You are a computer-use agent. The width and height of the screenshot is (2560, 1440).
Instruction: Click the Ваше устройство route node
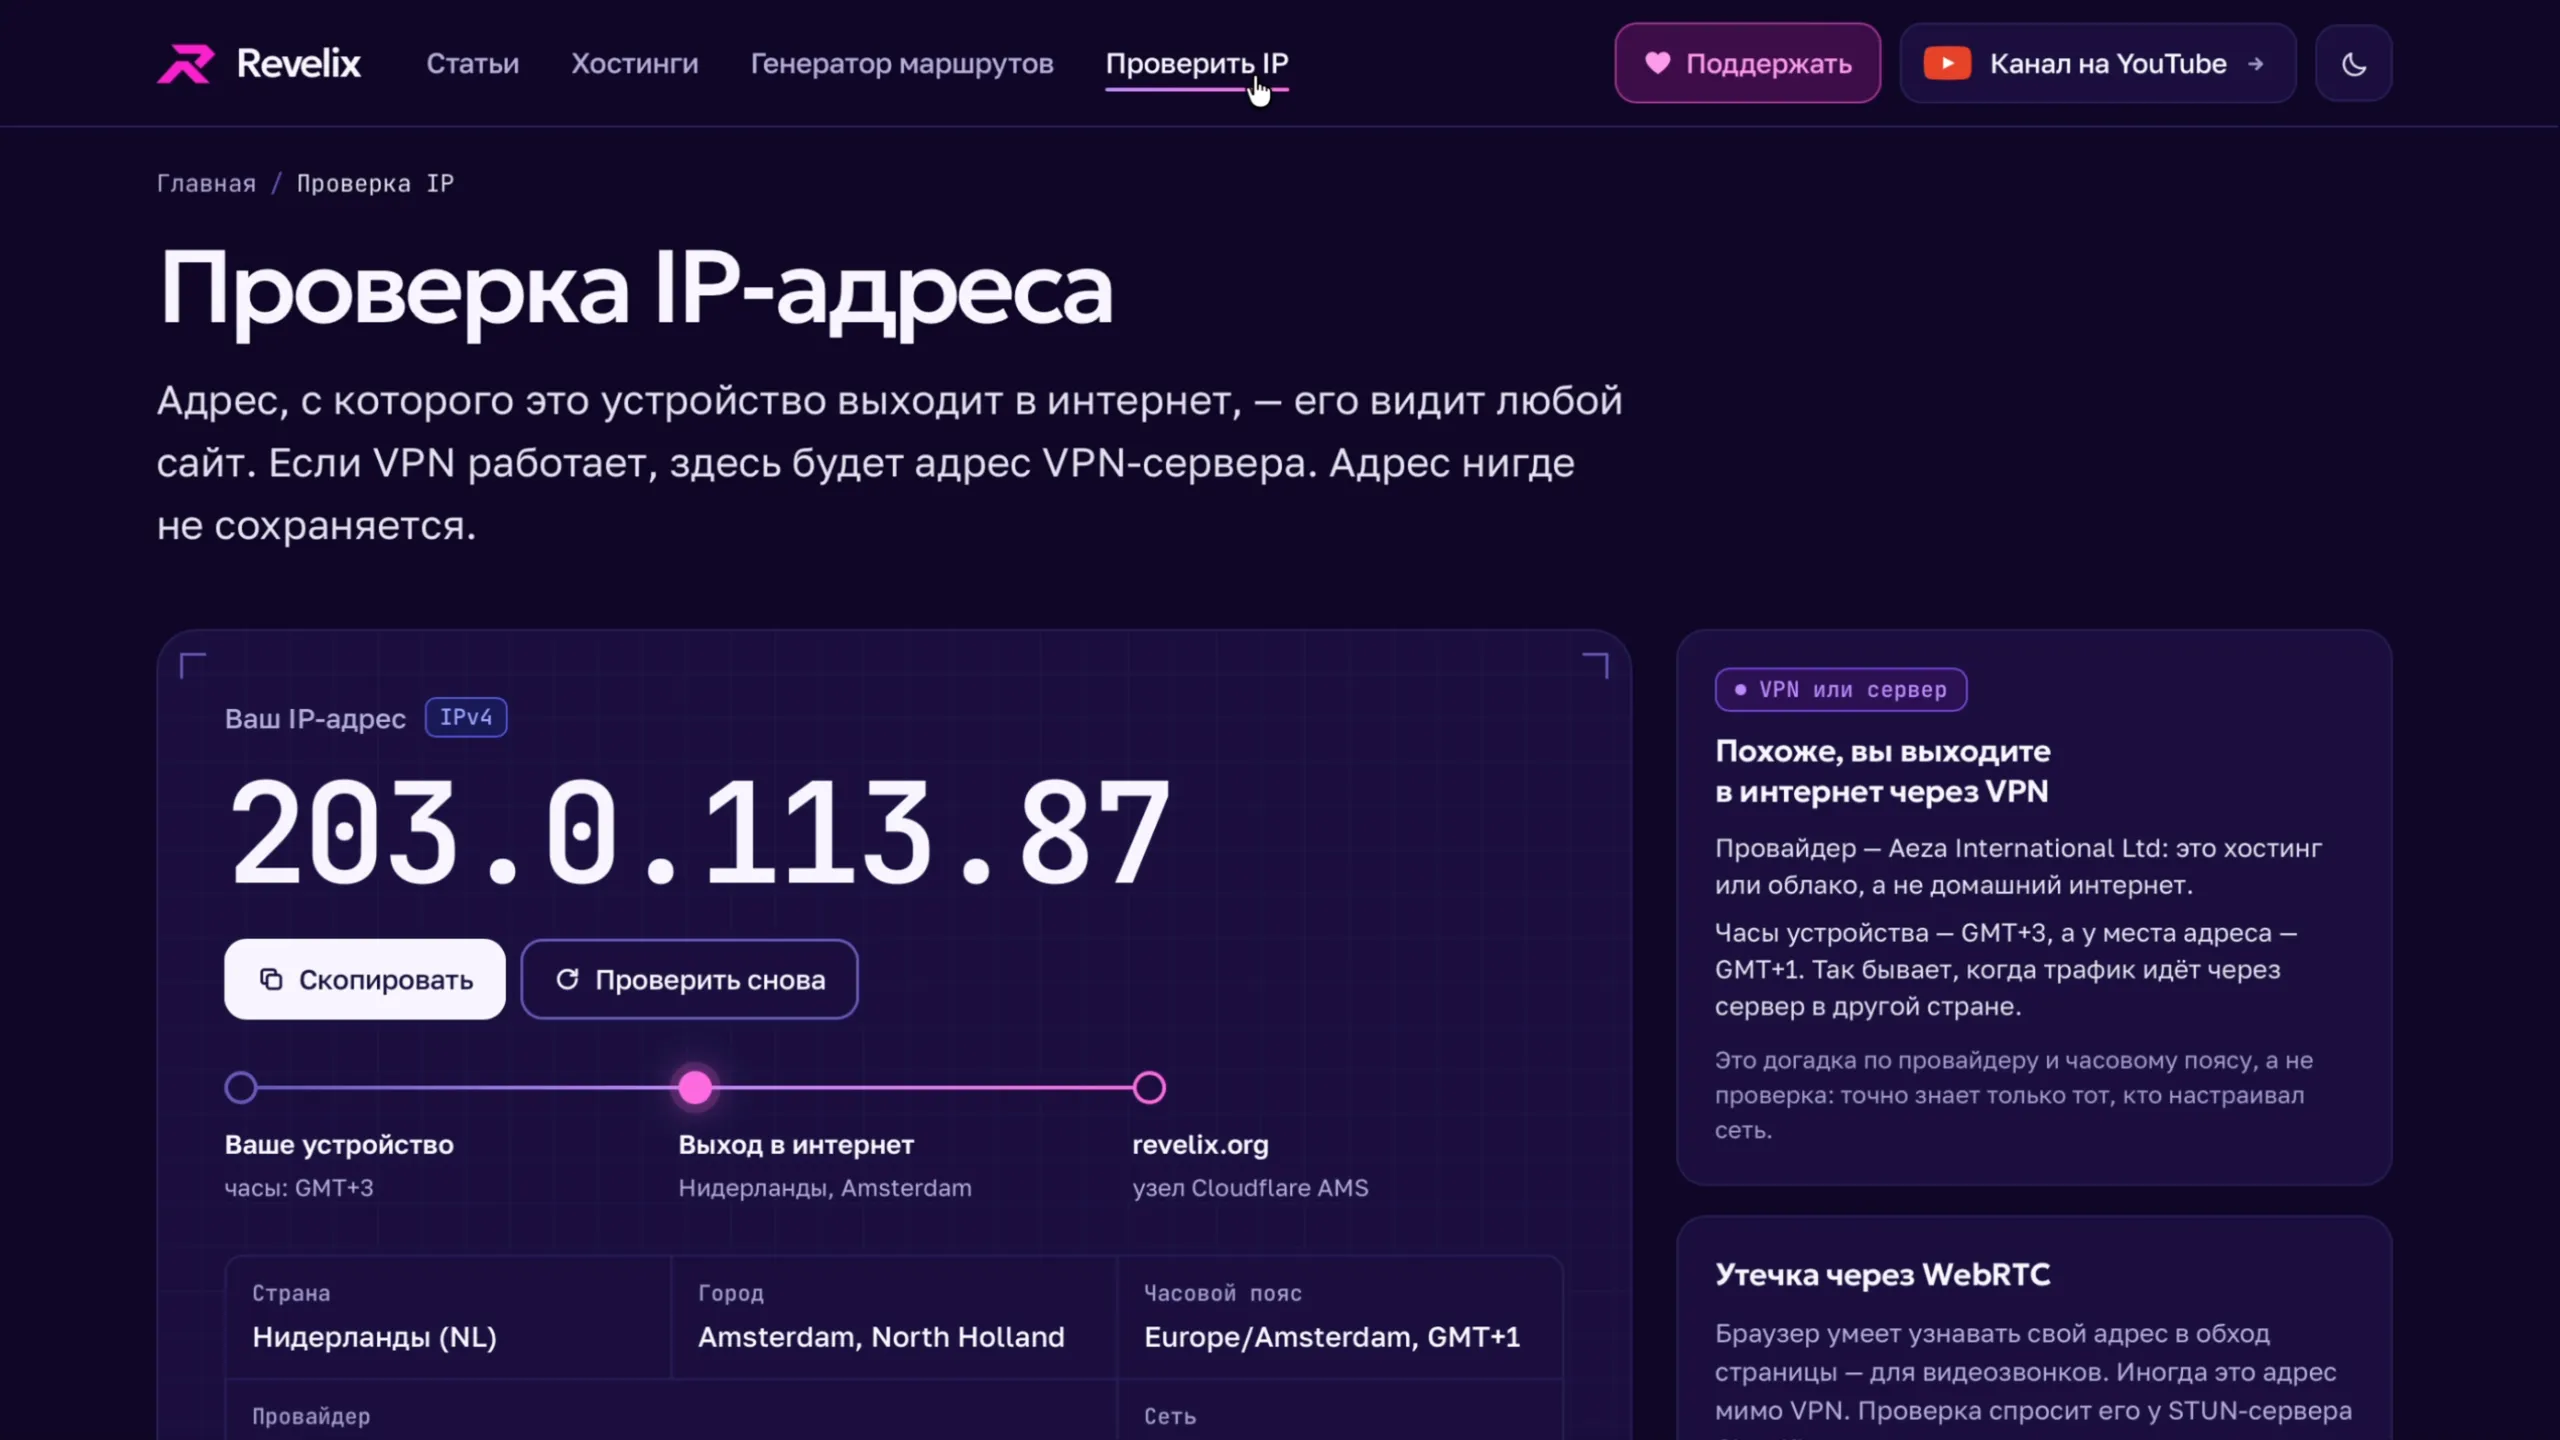point(241,1087)
